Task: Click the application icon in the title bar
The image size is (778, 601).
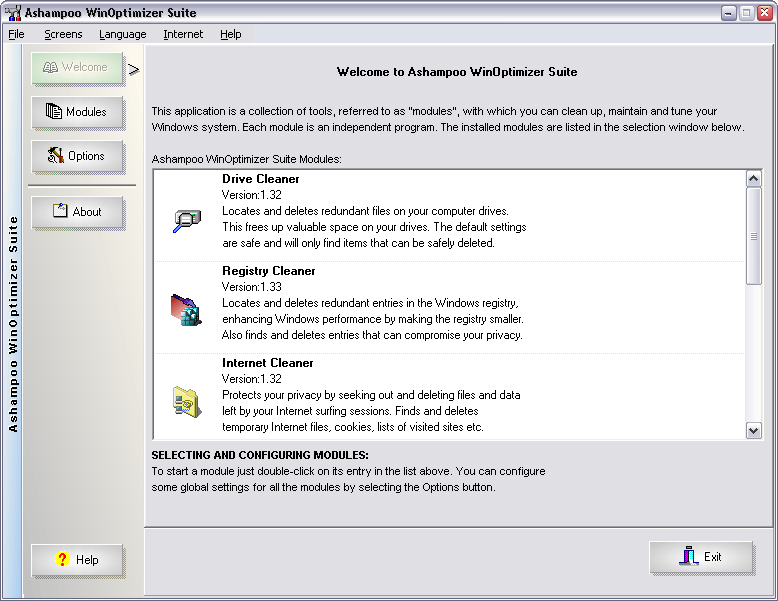Action: (13, 12)
